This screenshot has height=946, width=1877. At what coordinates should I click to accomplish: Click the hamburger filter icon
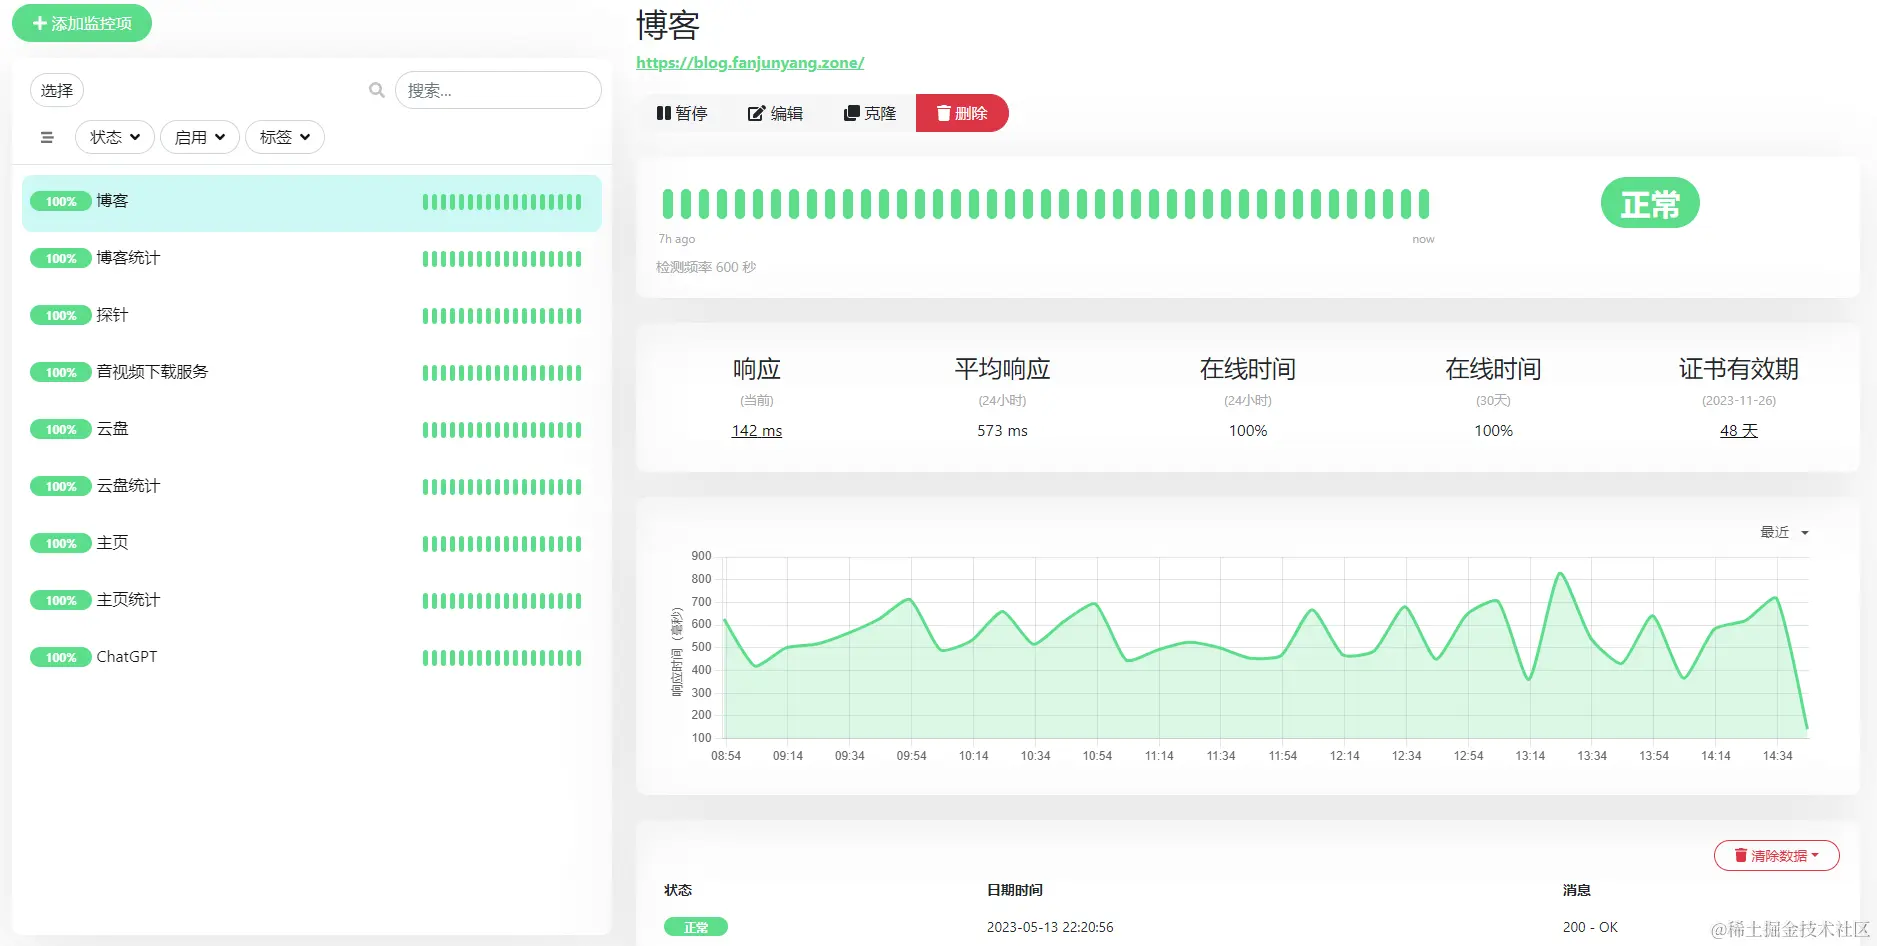click(x=47, y=137)
